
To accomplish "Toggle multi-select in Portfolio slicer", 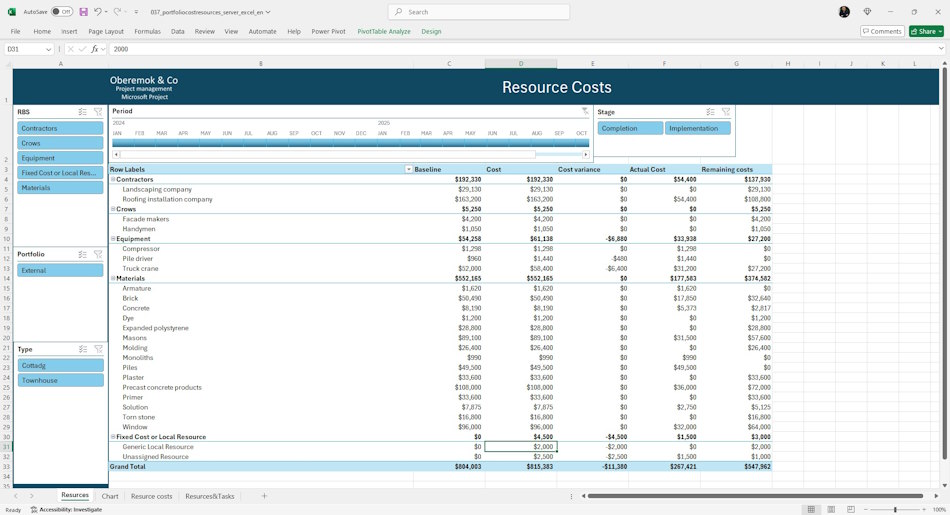I will [82, 254].
